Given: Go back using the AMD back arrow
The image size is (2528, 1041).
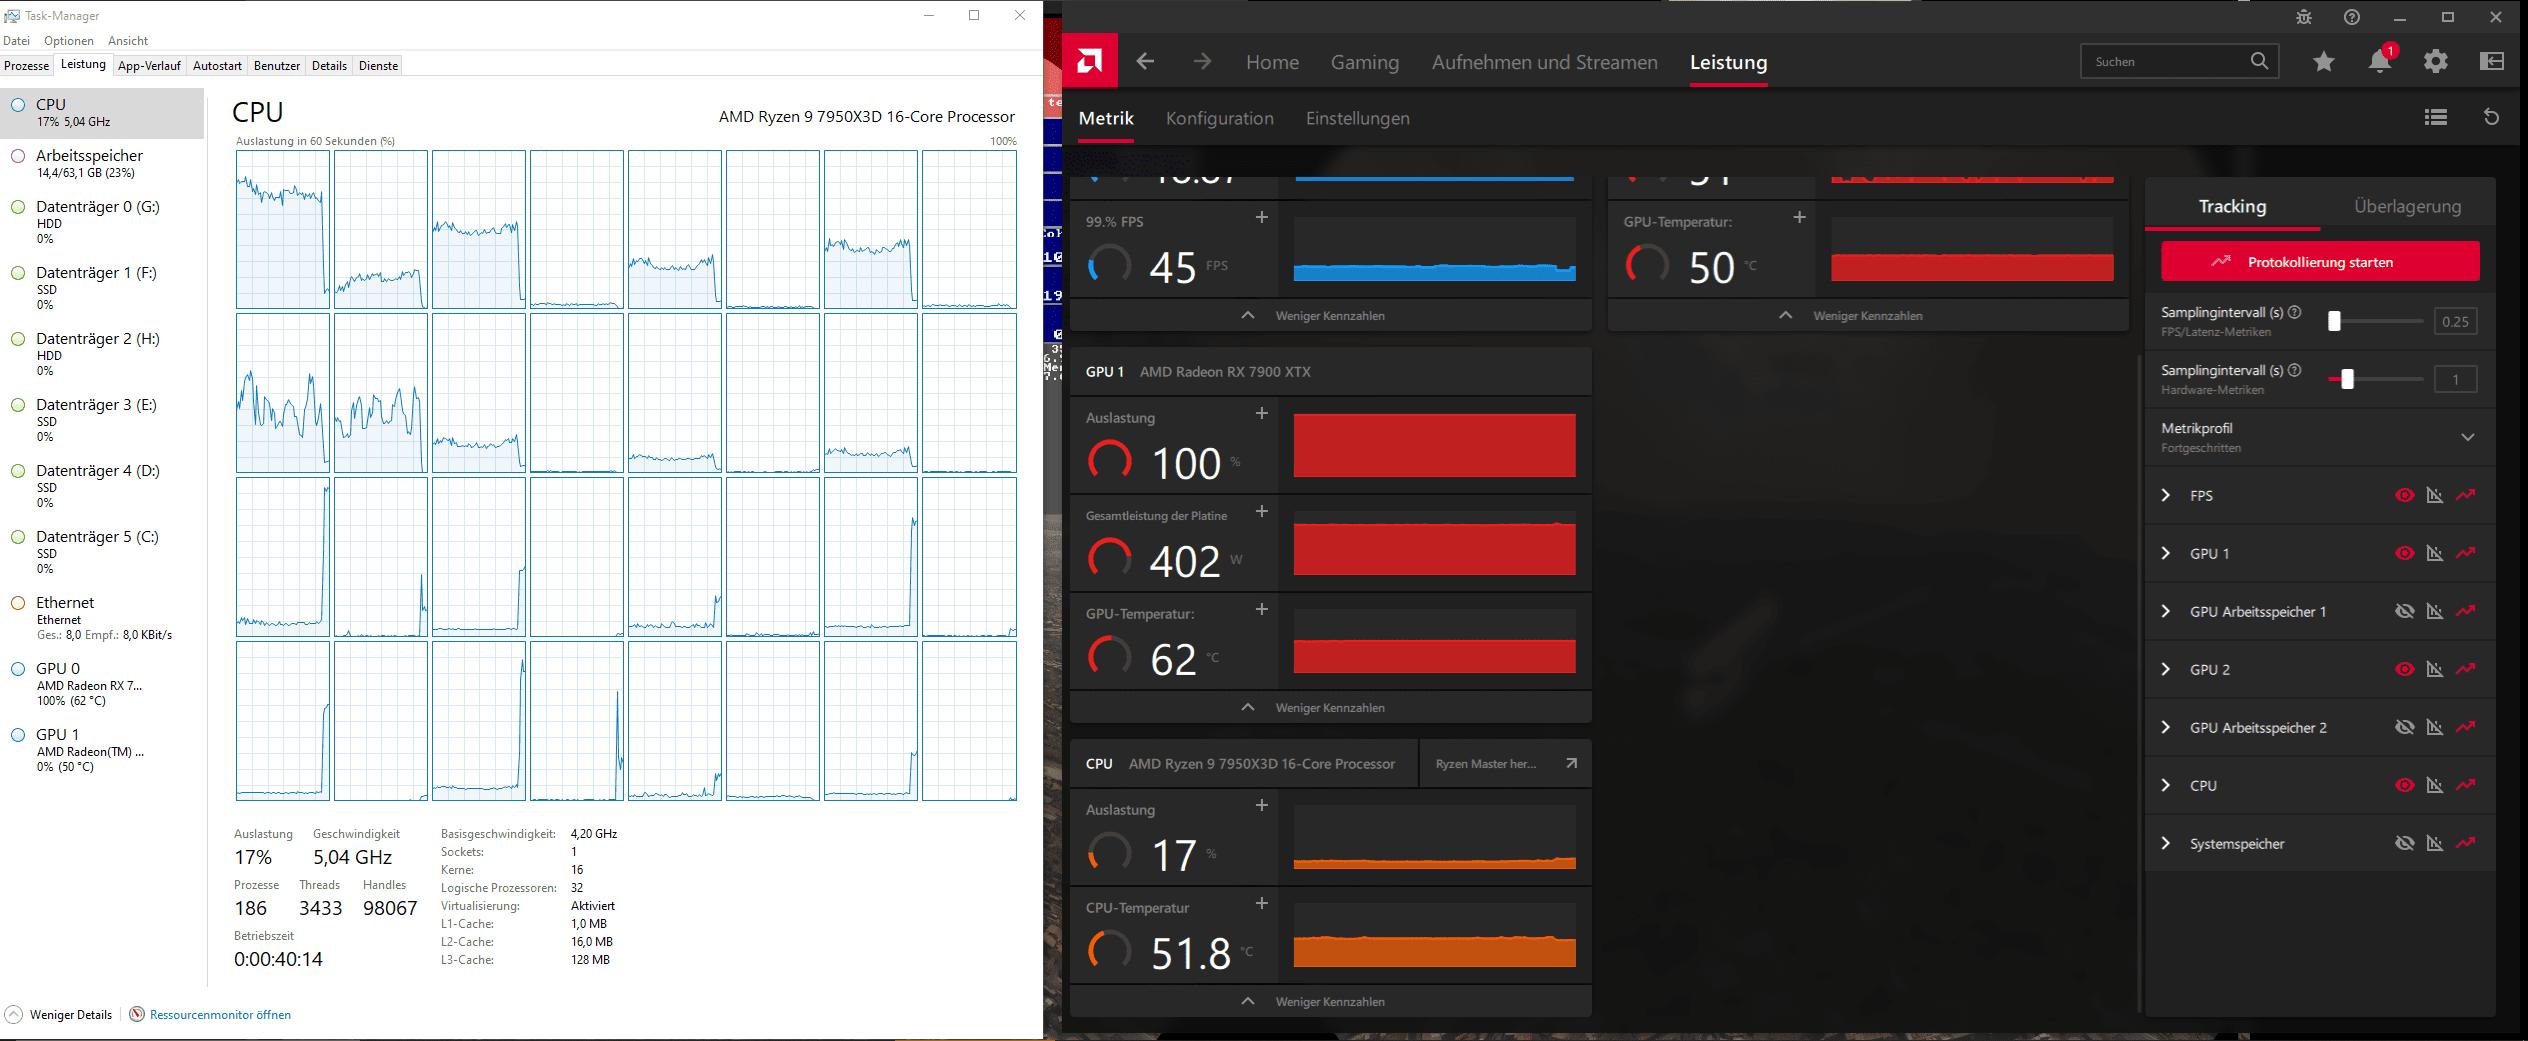Looking at the screenshot, I should 1146,62.
